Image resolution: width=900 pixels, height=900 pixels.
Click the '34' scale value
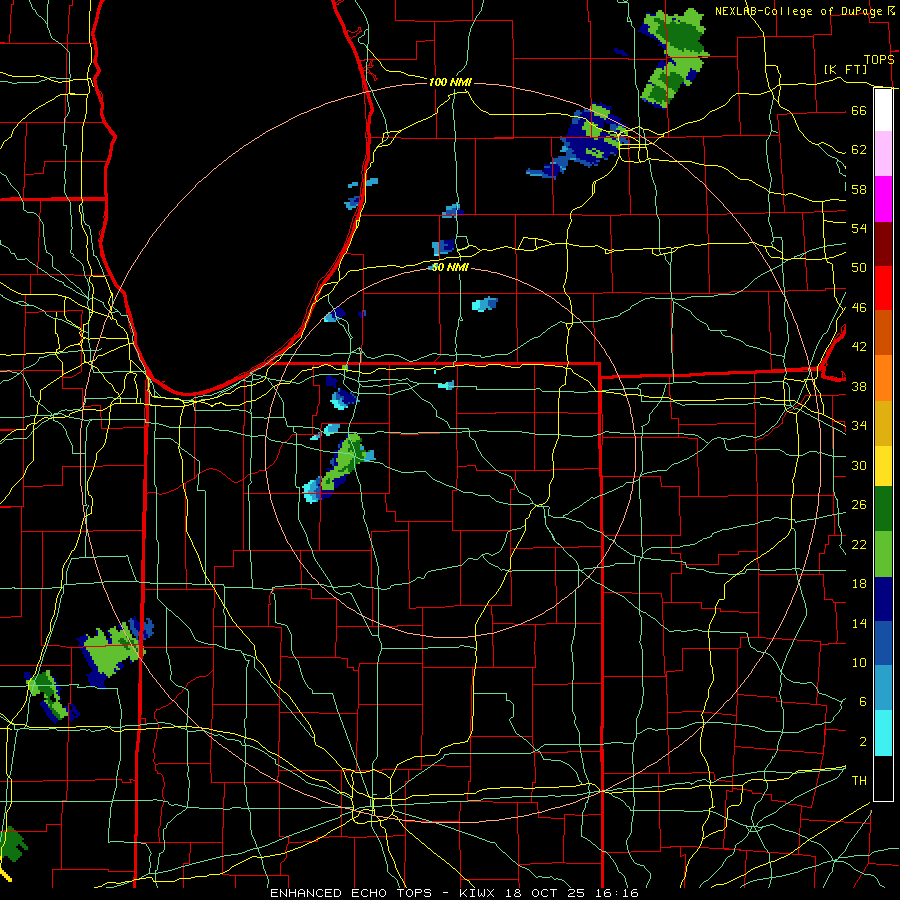859,426
